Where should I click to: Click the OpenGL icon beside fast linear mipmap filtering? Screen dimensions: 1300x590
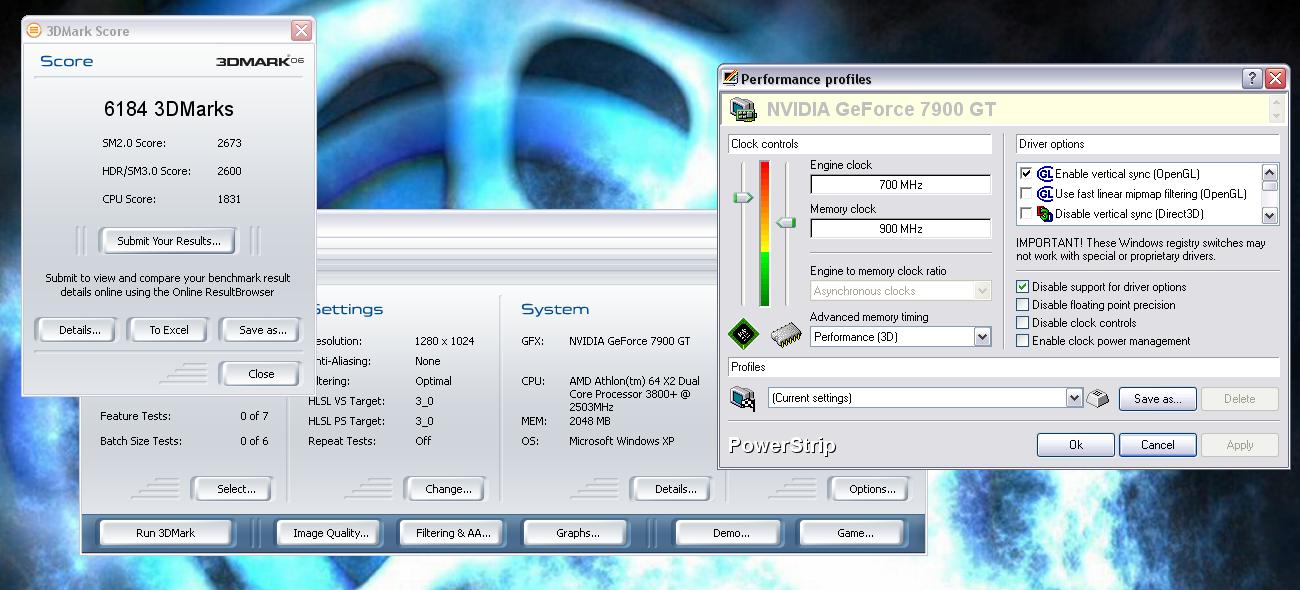pyautogui.click(x=1045, y=194)
